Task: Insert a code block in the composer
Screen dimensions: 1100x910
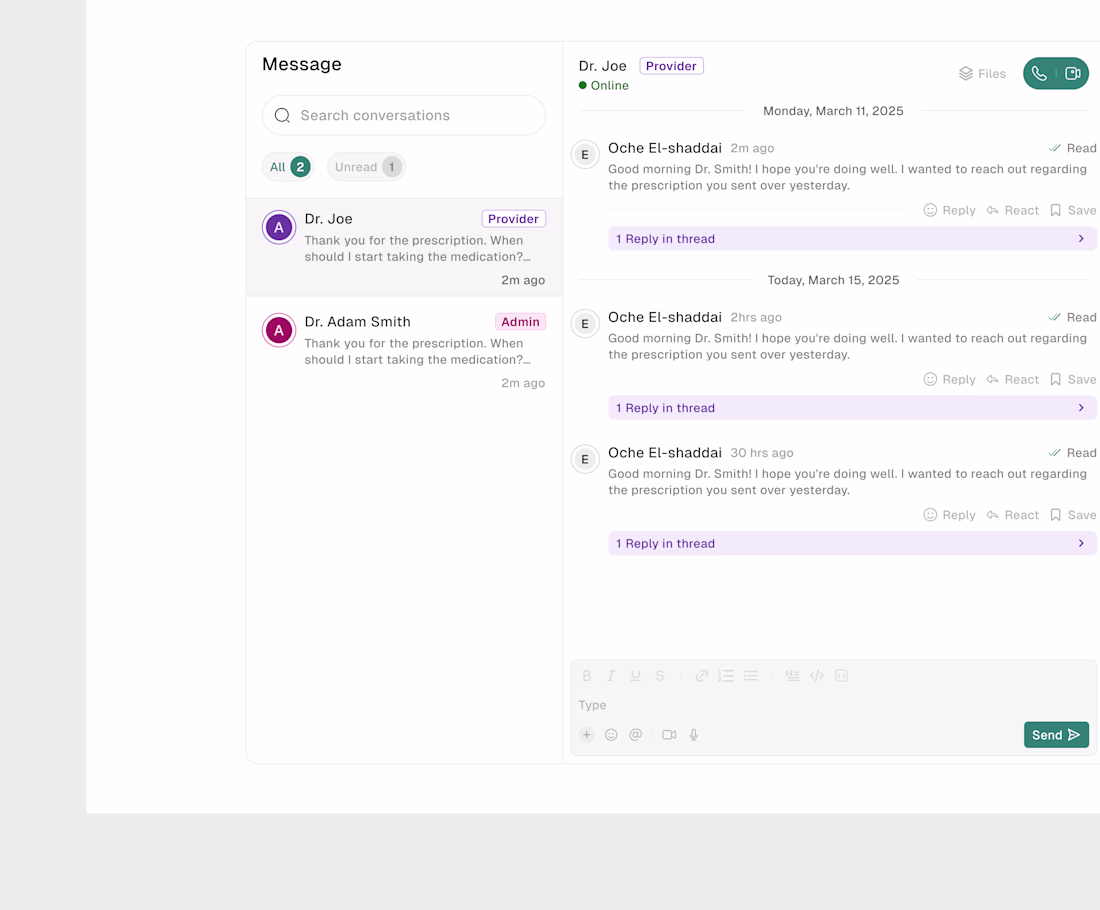Action: (x=841, y=676)
